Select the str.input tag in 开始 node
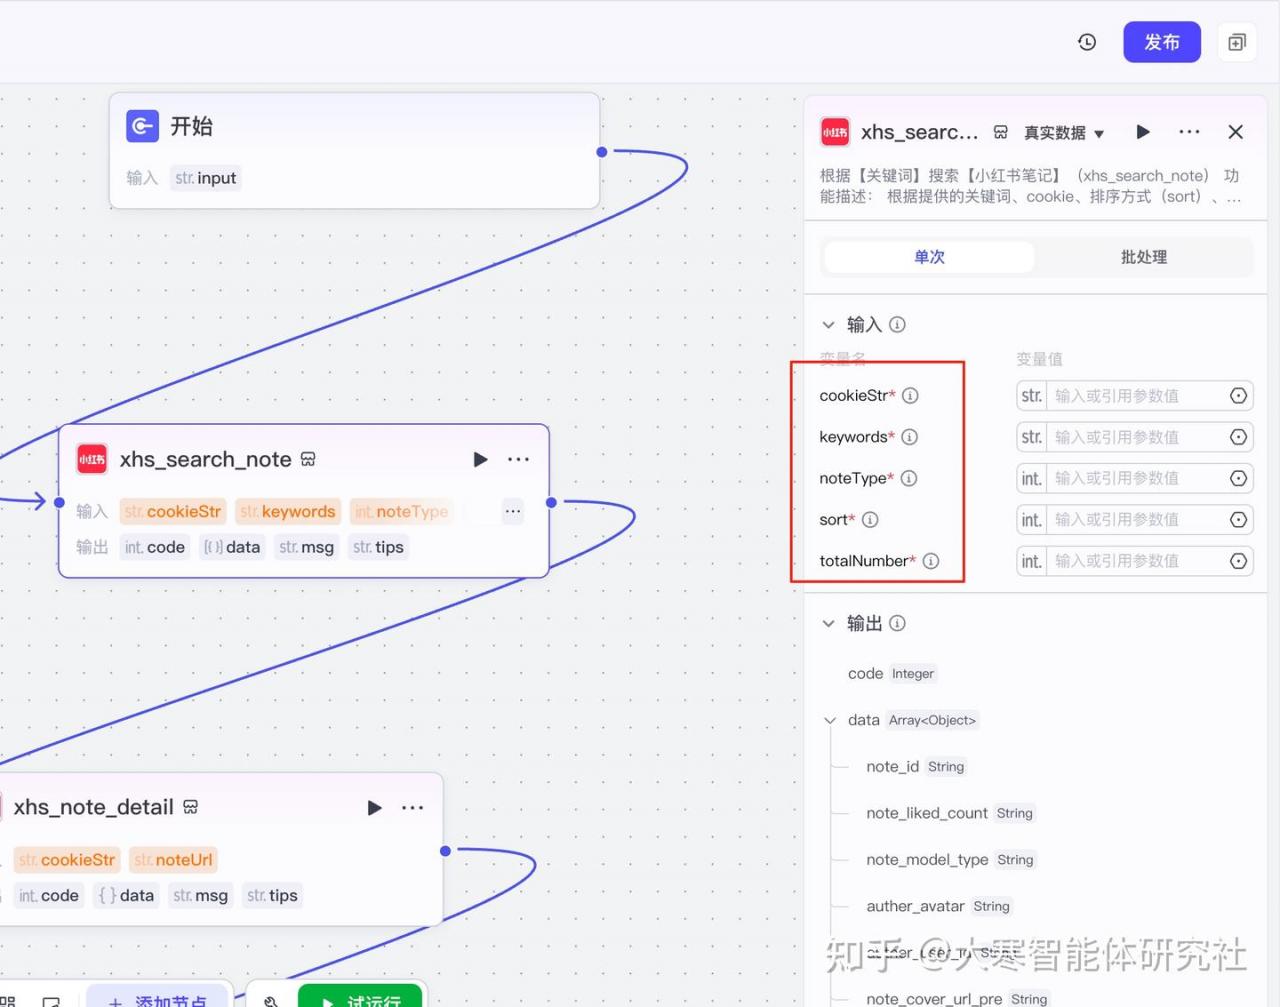The height and width of the screenshot is (1007, 1280). 205,178
